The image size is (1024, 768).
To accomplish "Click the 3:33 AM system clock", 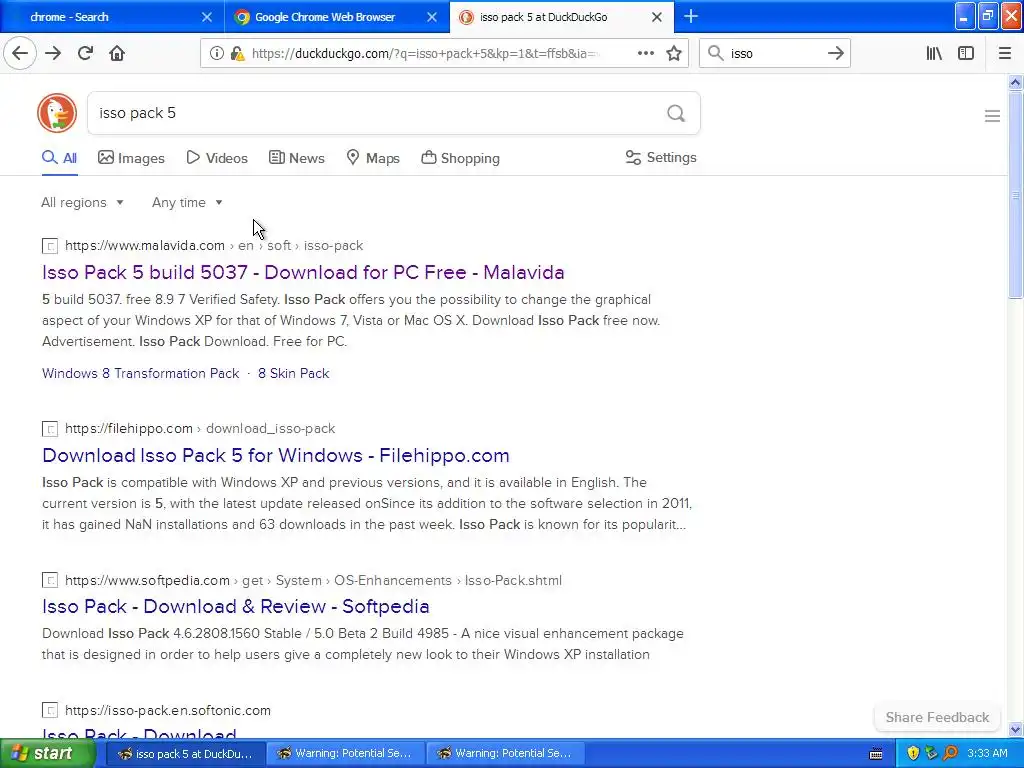I will [987, 753].
